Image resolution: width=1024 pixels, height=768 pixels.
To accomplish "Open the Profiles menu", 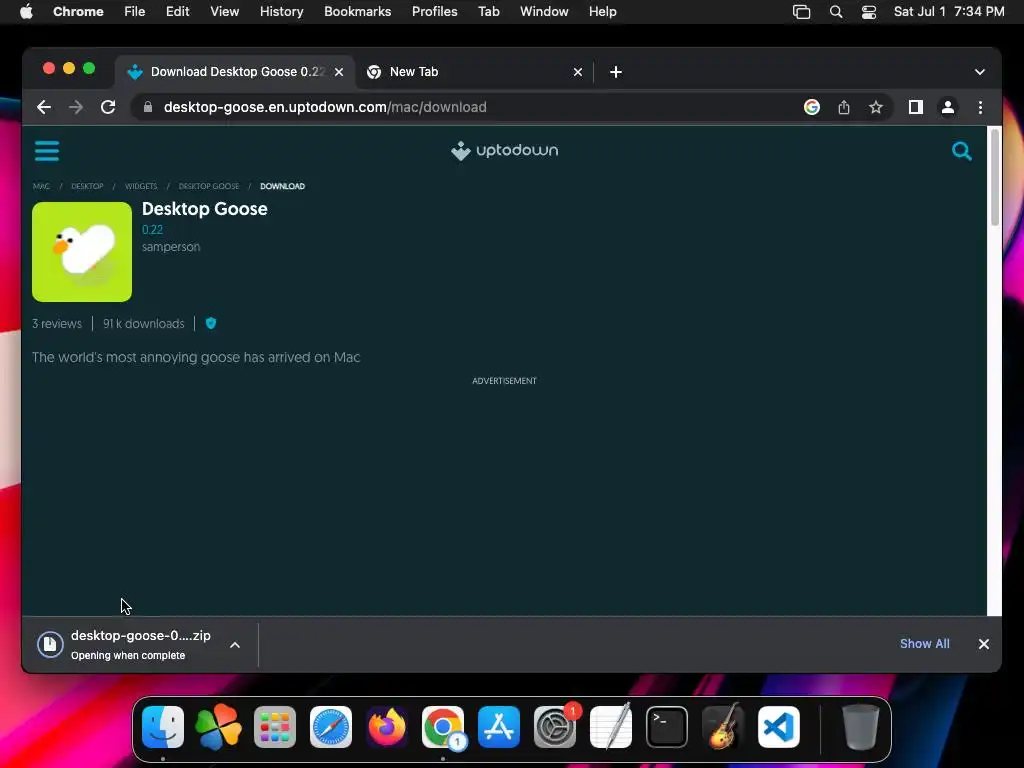I will click(x=434, y=12).
